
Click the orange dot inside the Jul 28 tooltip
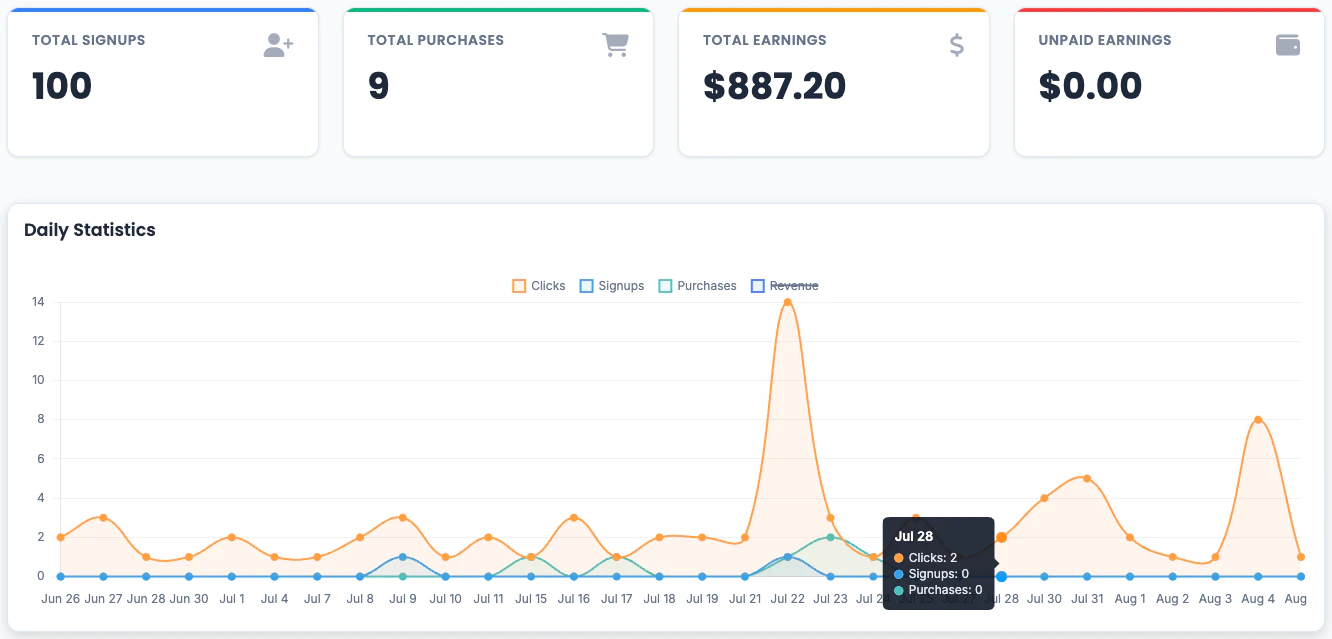[x=897, y=557]
